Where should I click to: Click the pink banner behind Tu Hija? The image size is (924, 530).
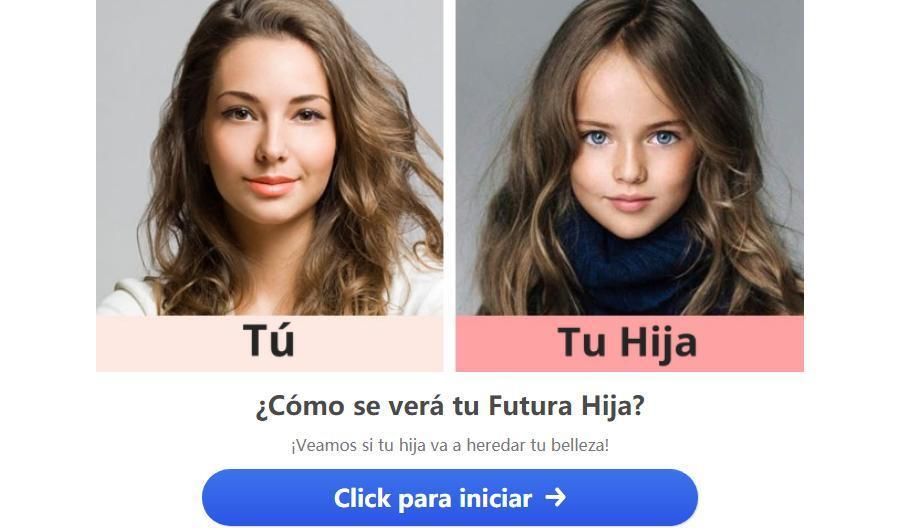629,343
